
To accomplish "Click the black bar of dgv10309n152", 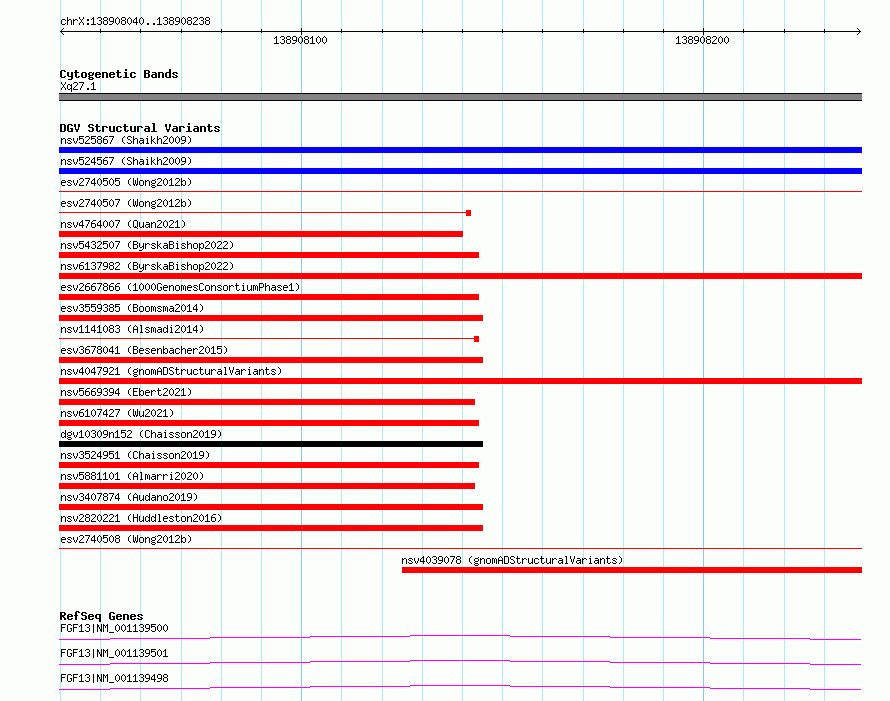I will coord(271,444).
